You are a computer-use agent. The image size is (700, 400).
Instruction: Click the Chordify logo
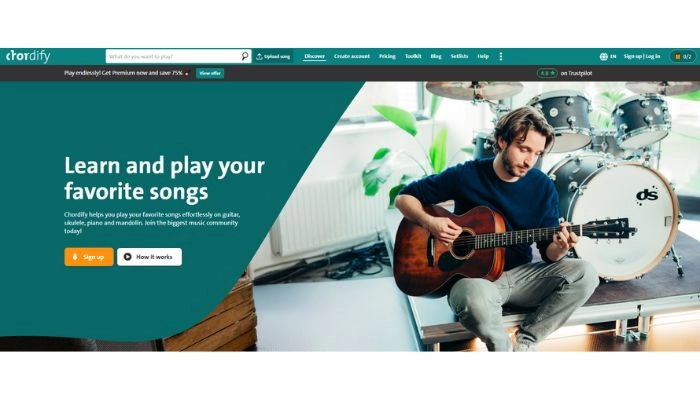28,56
